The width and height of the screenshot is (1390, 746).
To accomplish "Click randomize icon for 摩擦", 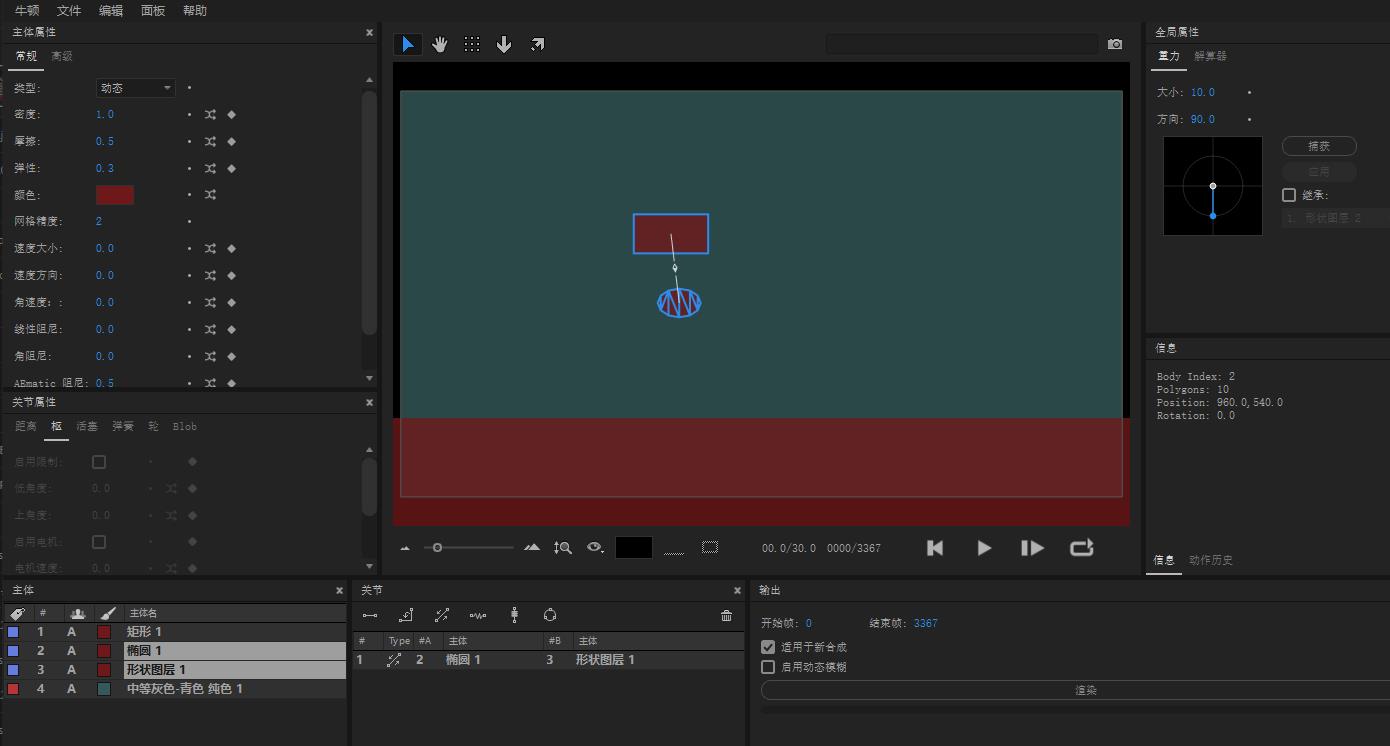I will click(210, 142).
